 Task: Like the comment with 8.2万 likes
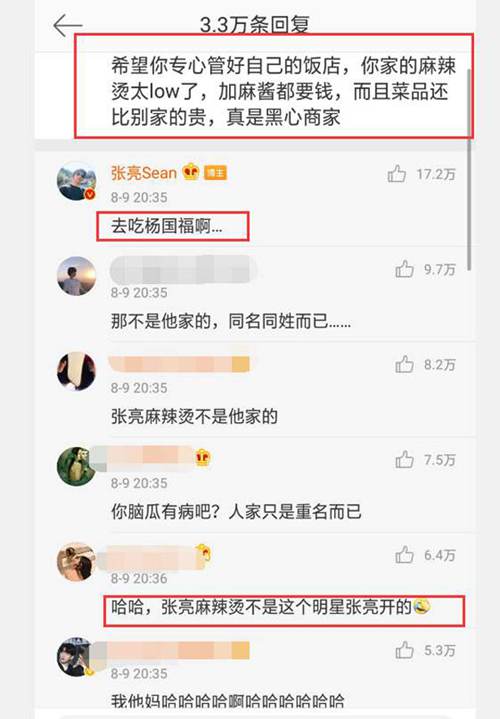(x=404, y=365)
